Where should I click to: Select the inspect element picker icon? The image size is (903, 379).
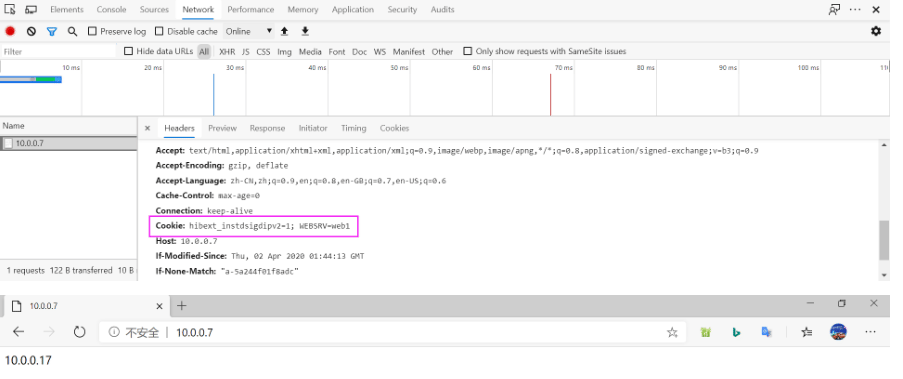coord(10,10)
